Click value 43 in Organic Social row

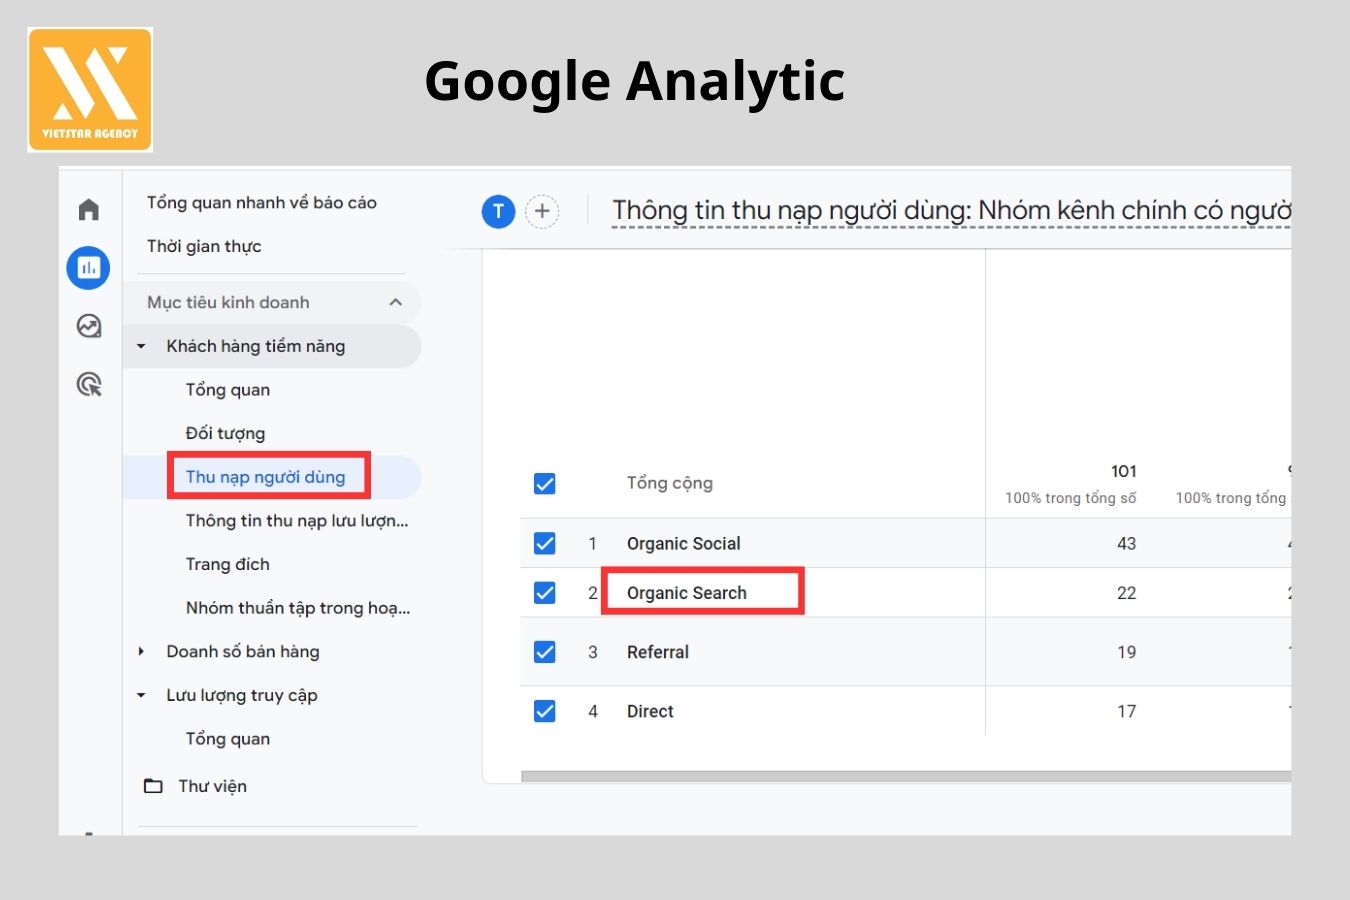(1127, 543)
